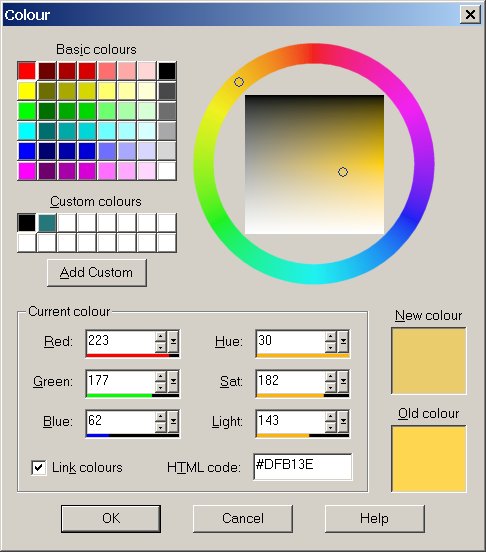Image resolution: width=486 pixels, height=552 pixels.
Task: Select the Old colour preview box
Action: [429, 459]
